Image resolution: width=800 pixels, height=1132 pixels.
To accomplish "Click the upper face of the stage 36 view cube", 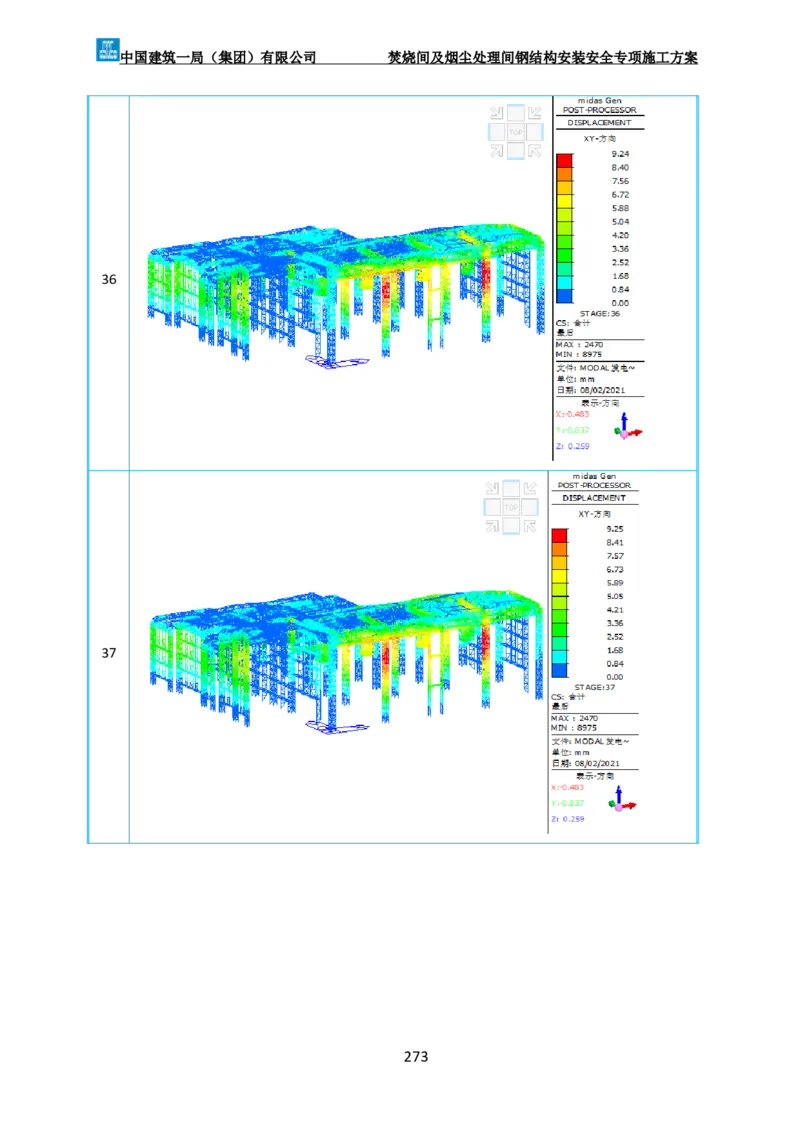I will pyautogui.click(x=516, y=113).
